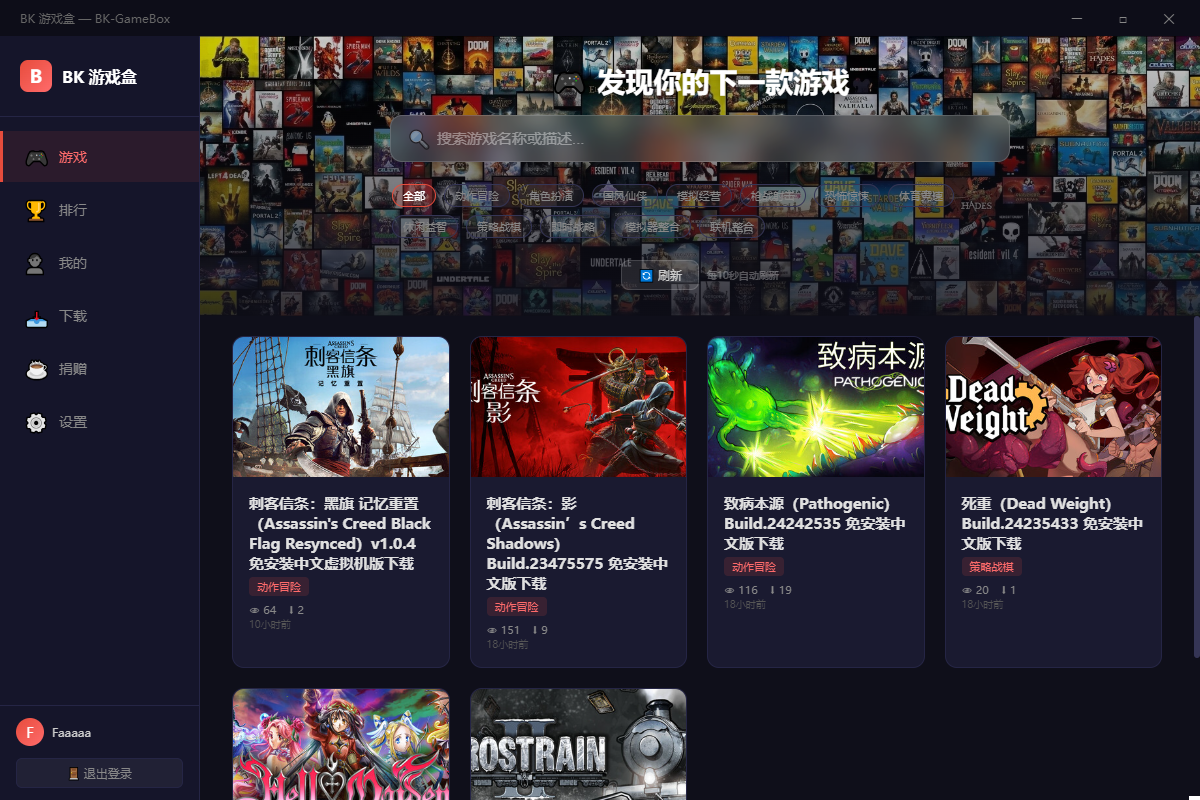Minimize the BK-GameBox window
The height and width of the screenshot is (800, 1200).
pyautogui.click(x=1077, y=18)
